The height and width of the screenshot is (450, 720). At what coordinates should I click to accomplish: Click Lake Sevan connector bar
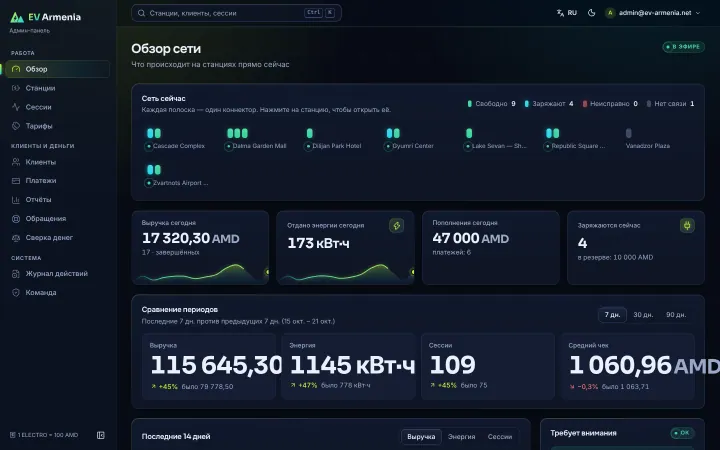point(469,133)
